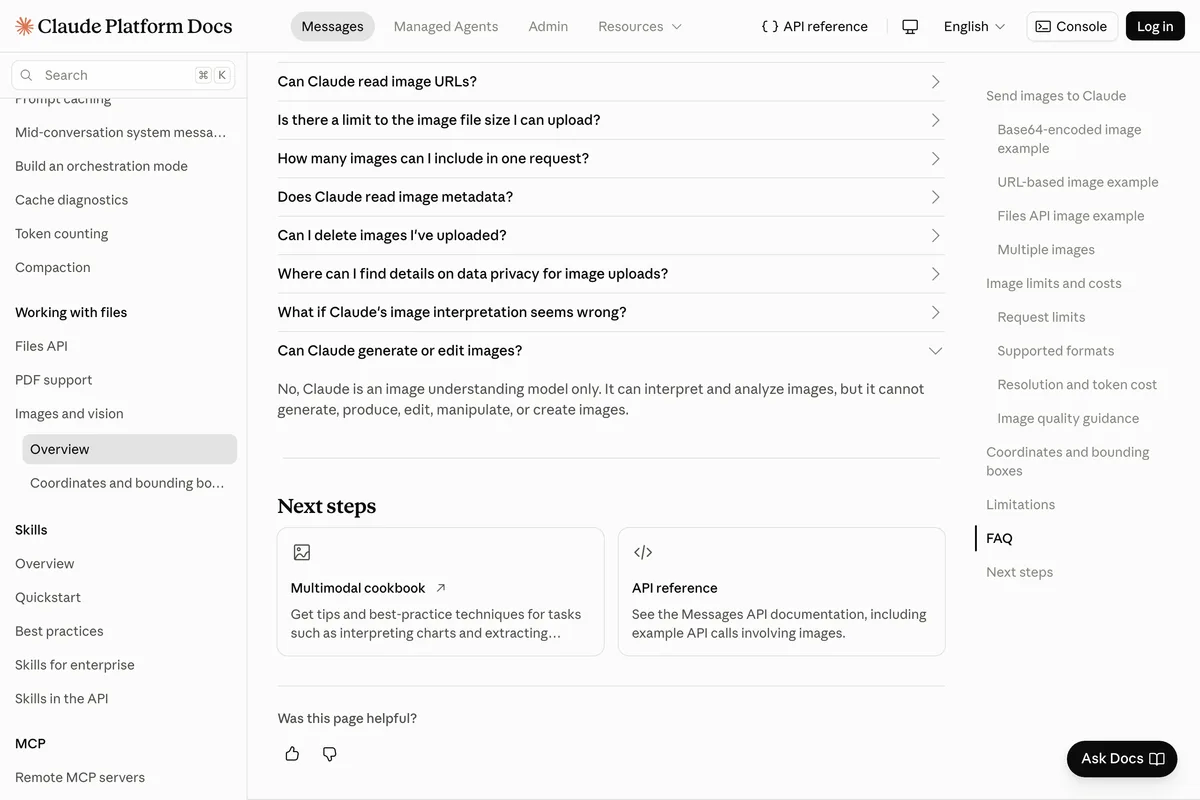Open Mid-conversation system messages sidebar page
This screenshot has width=1200, height=800.
[121, 132]
